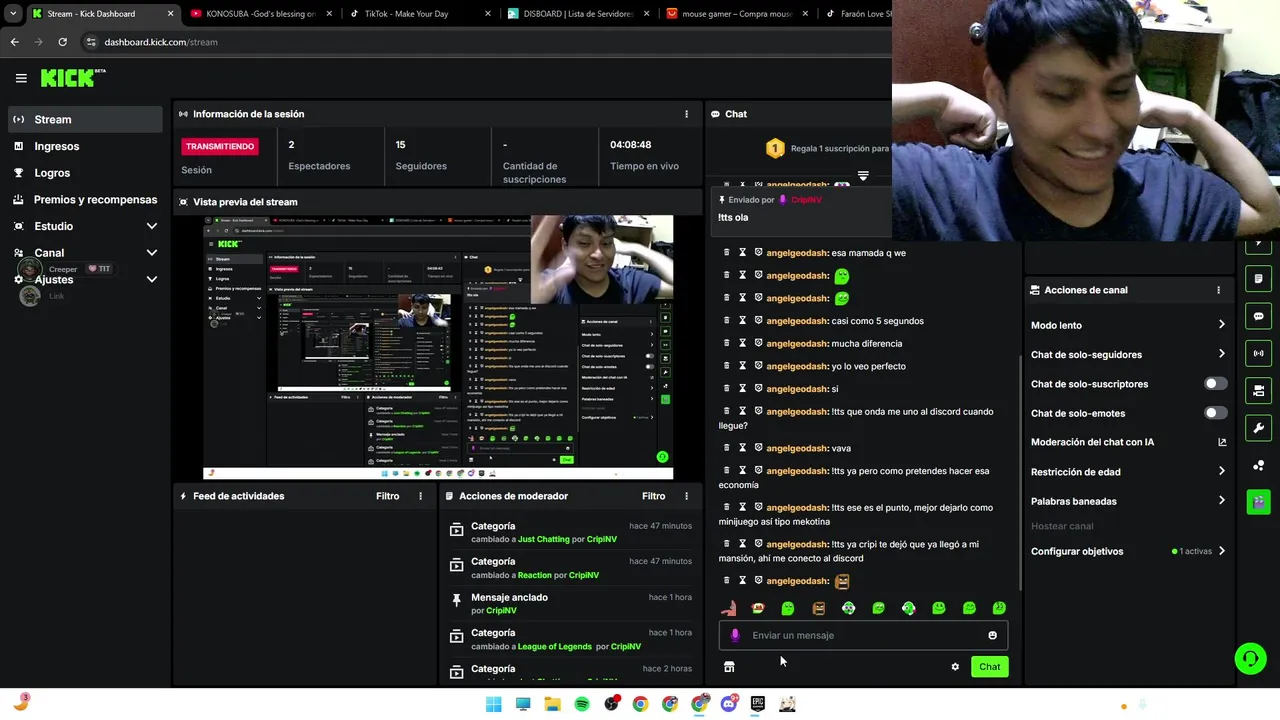This screenshot has width=1280, height=720.
Task: Click the gift subscription badge icon
Action: pyautogui.click(x=775, y=149)
